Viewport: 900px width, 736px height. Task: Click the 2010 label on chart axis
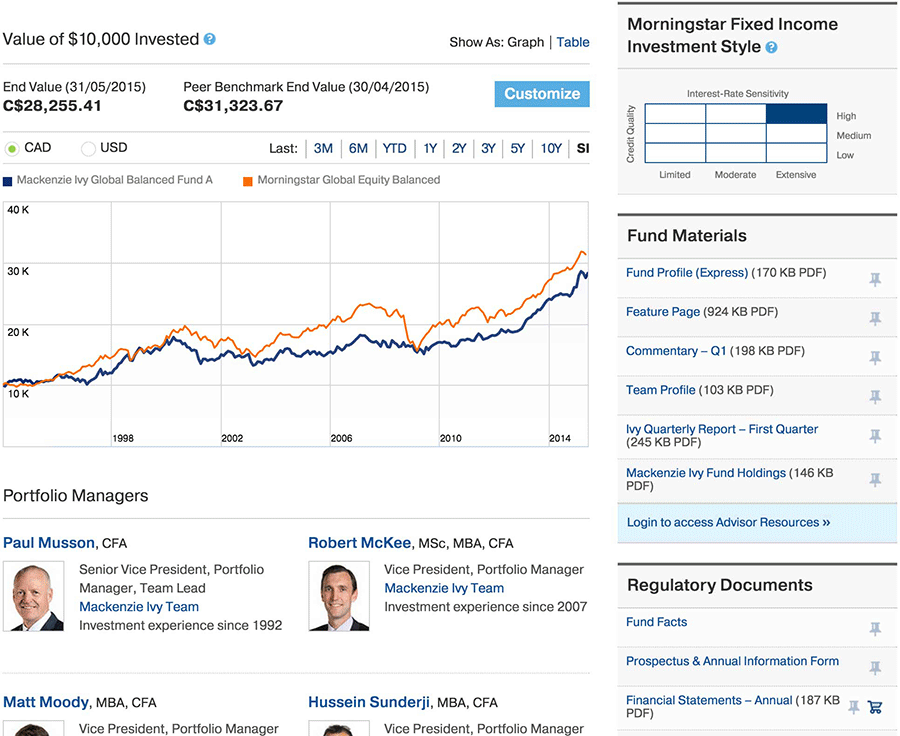pos(451,438)
